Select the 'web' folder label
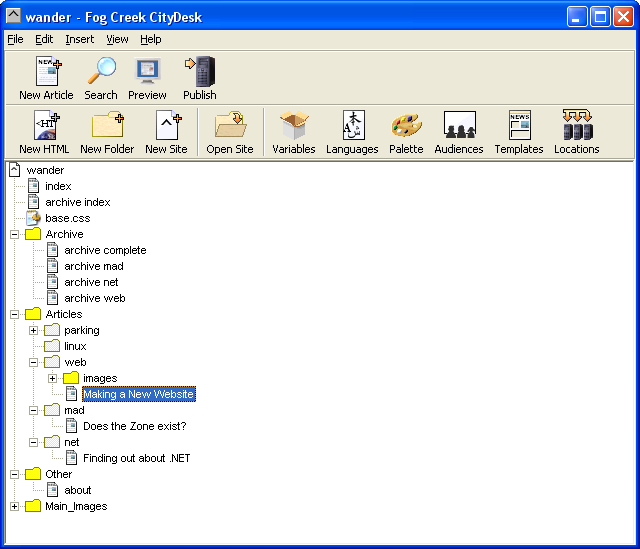Image resolution: width=640 pixels, height=549 pixels. [x=76, y=362]
